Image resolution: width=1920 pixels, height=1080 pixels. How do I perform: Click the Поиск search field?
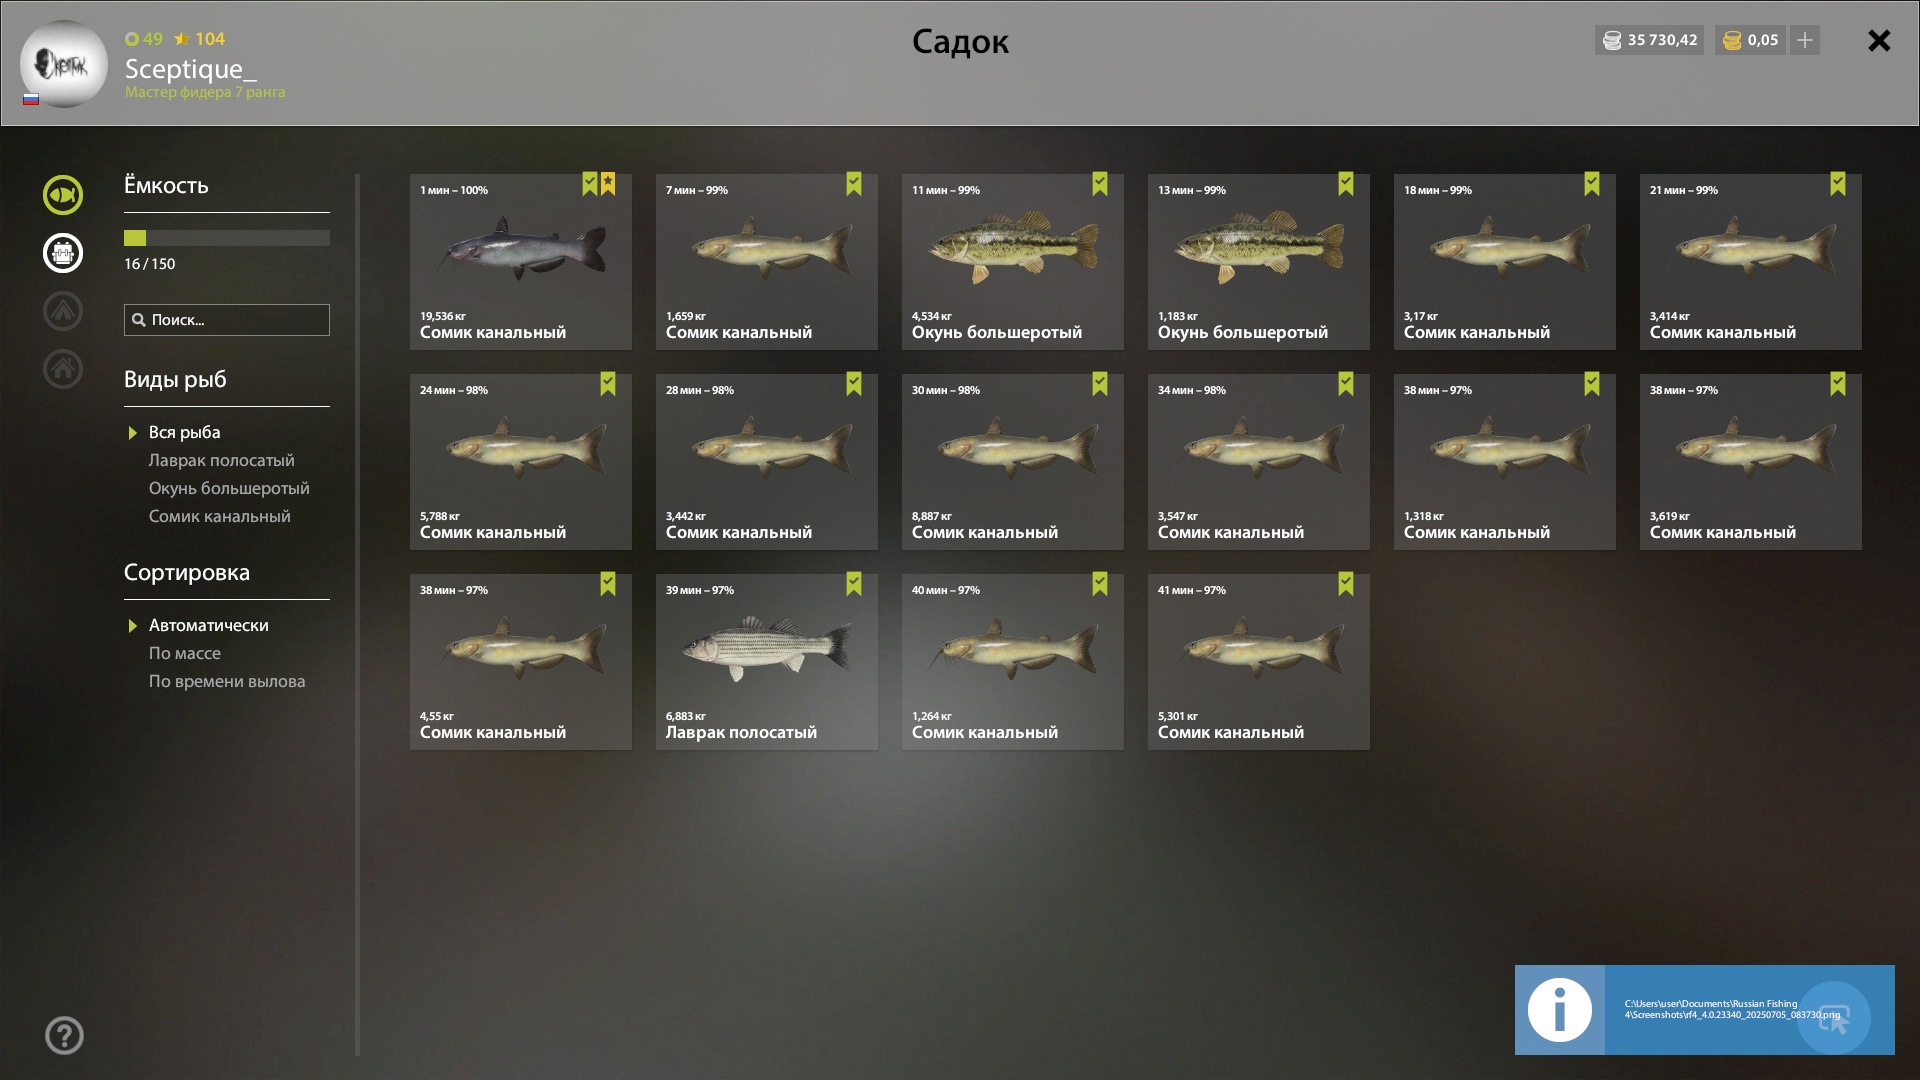pyautogui.click(x=227, y=320)
